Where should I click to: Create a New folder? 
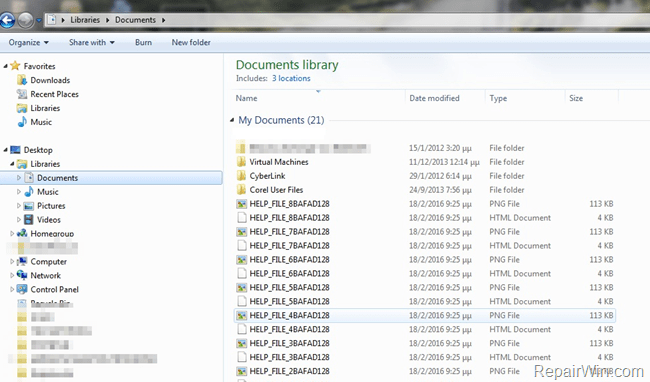[191, 42]
